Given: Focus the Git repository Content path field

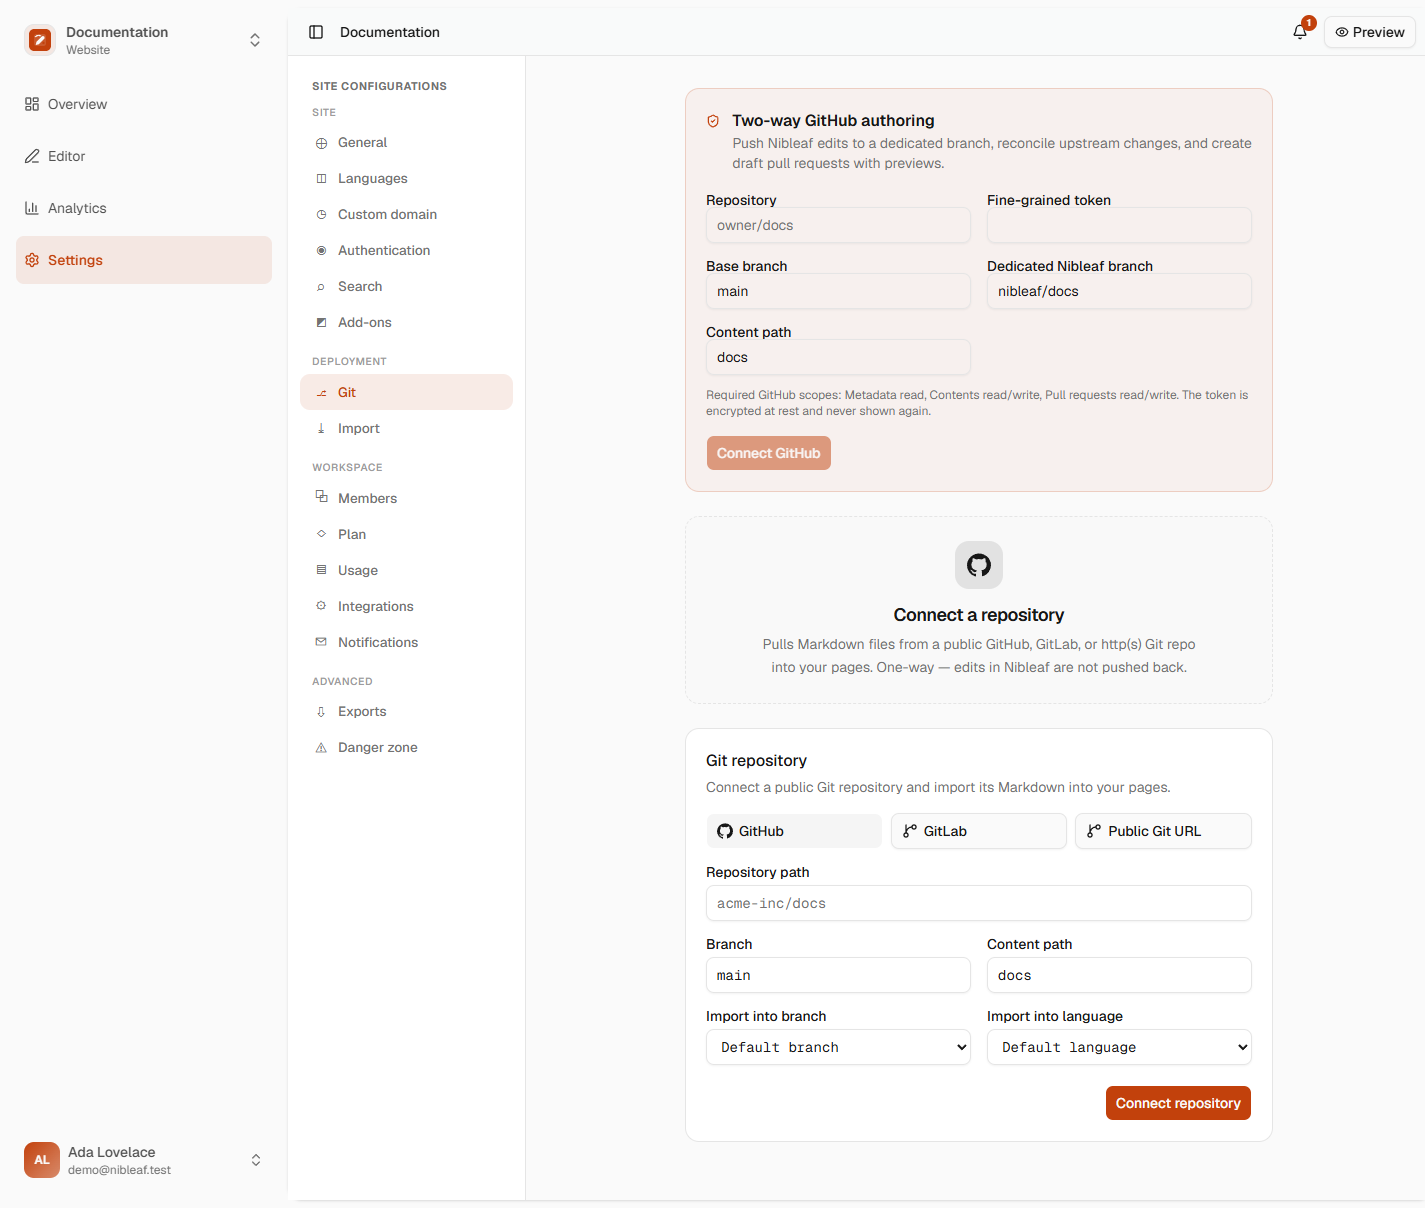Looking at the screenshot, I should pos(1119,975).
